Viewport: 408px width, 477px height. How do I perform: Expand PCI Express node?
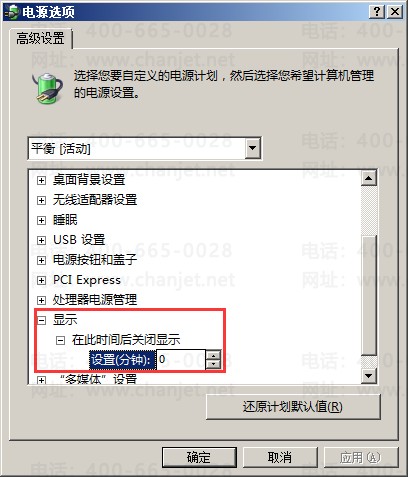coord(41,280)
